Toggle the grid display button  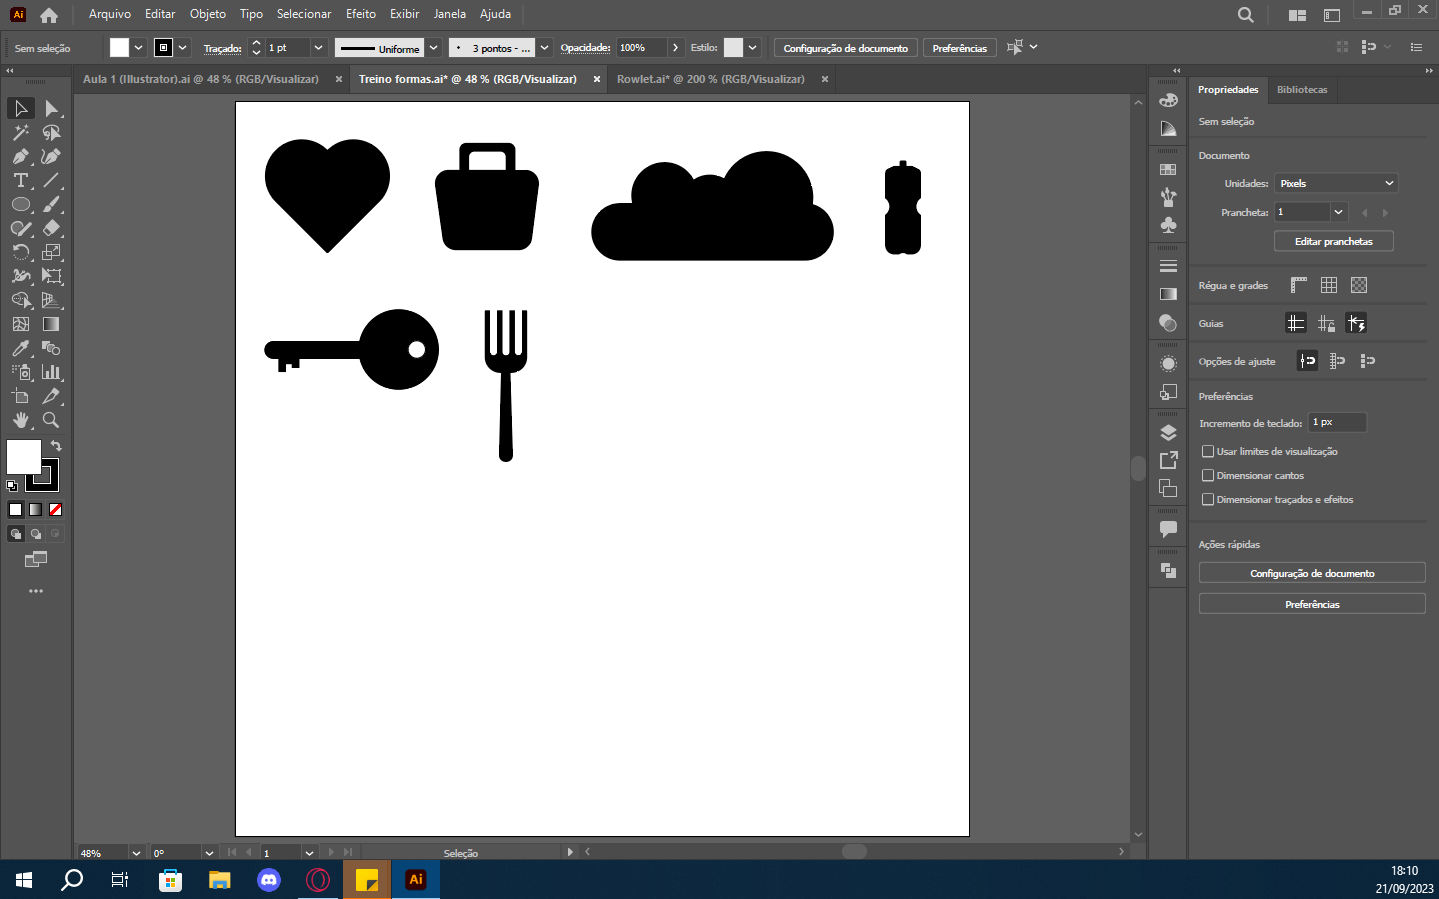click(x=1329, y=285)
